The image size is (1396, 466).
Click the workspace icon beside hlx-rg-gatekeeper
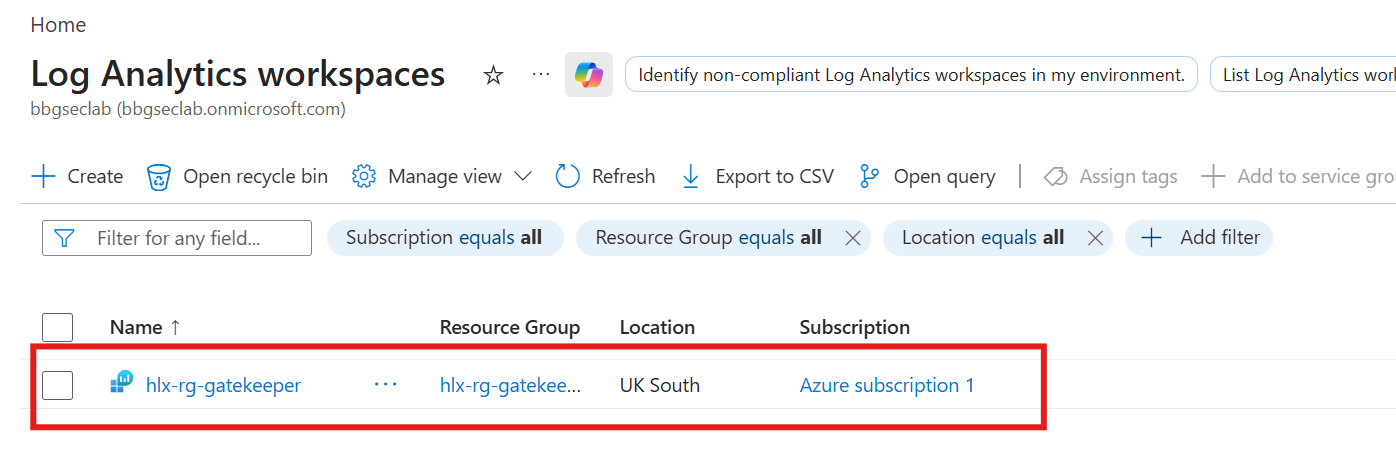(121, 384)
